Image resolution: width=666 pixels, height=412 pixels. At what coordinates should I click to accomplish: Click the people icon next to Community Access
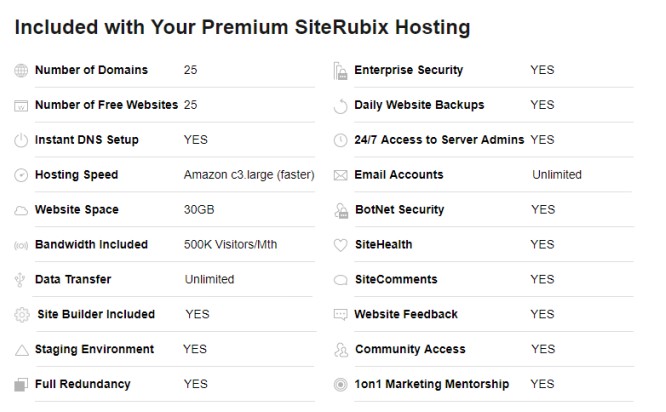point(341,350)
